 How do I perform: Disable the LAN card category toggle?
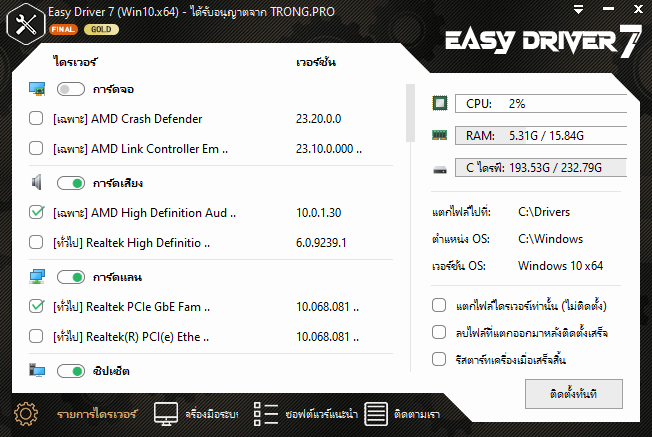coord(71,277)
